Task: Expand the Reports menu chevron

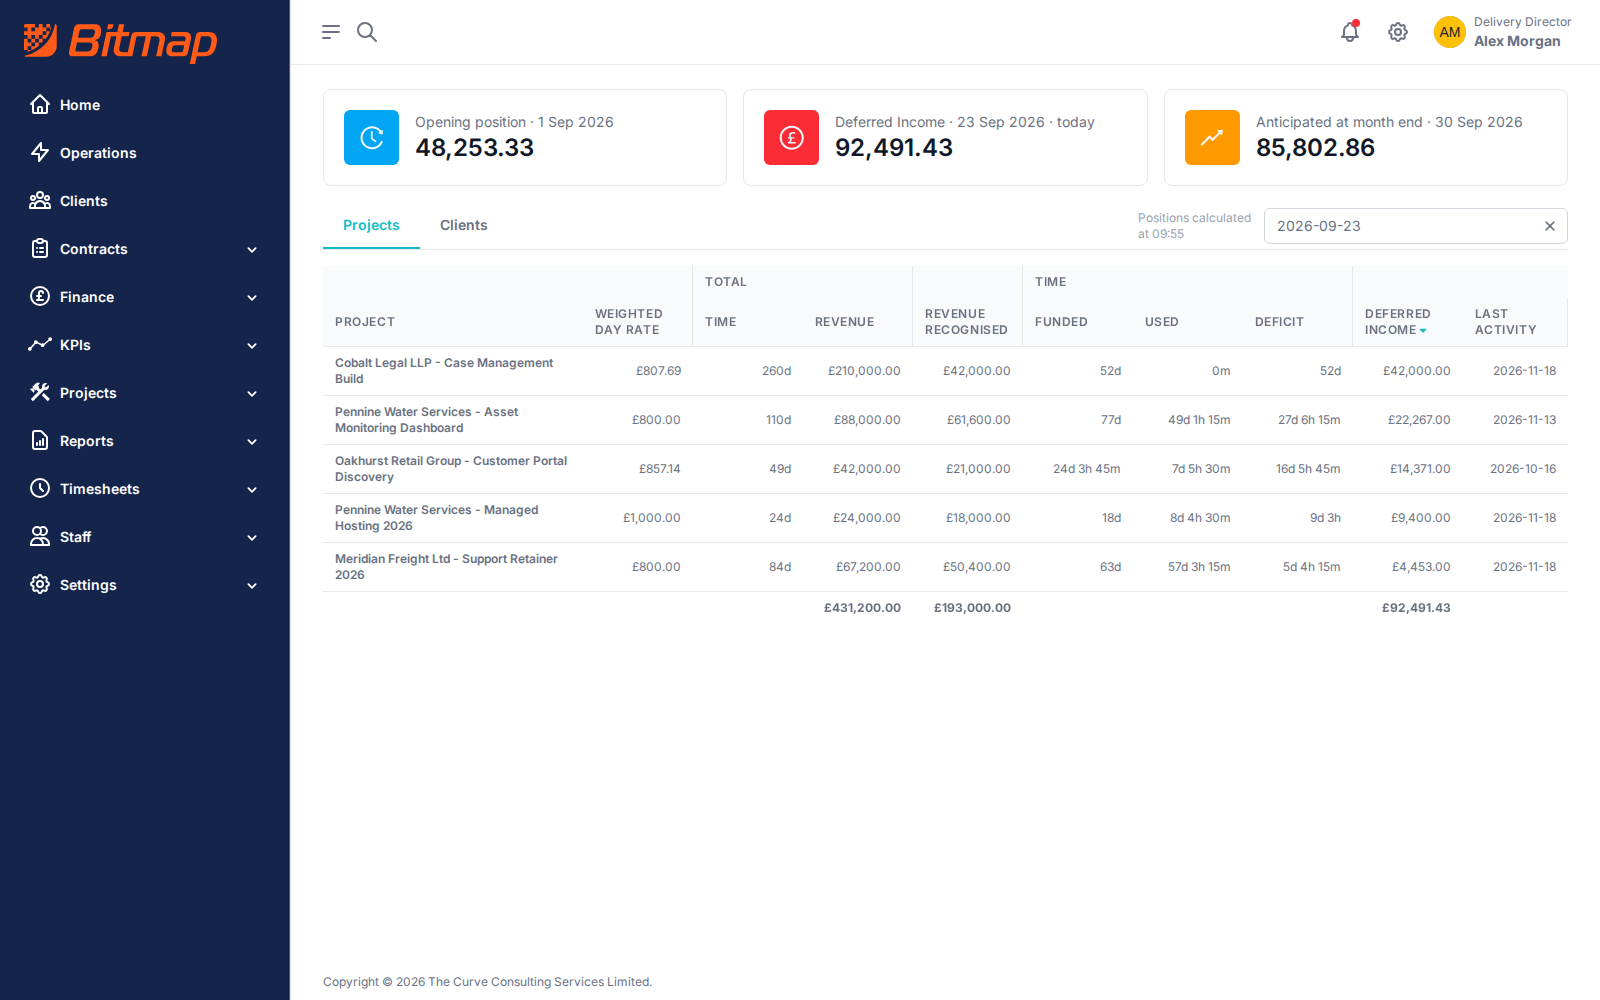Action: [x=252, y=441]
